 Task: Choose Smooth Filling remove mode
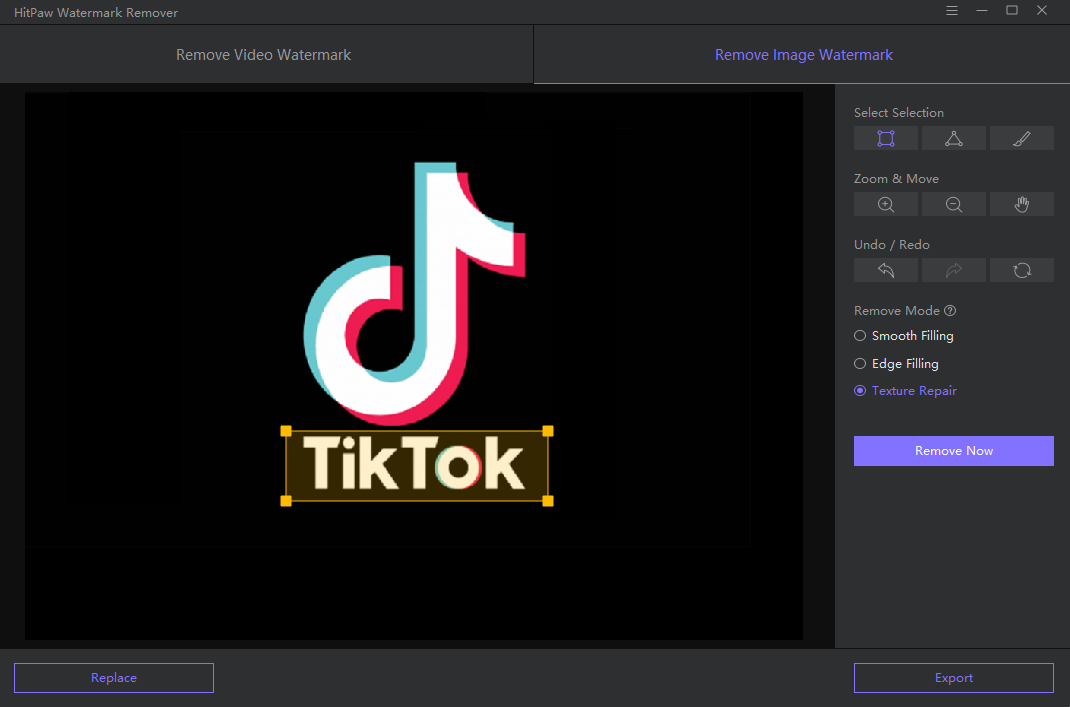(903, 336)
